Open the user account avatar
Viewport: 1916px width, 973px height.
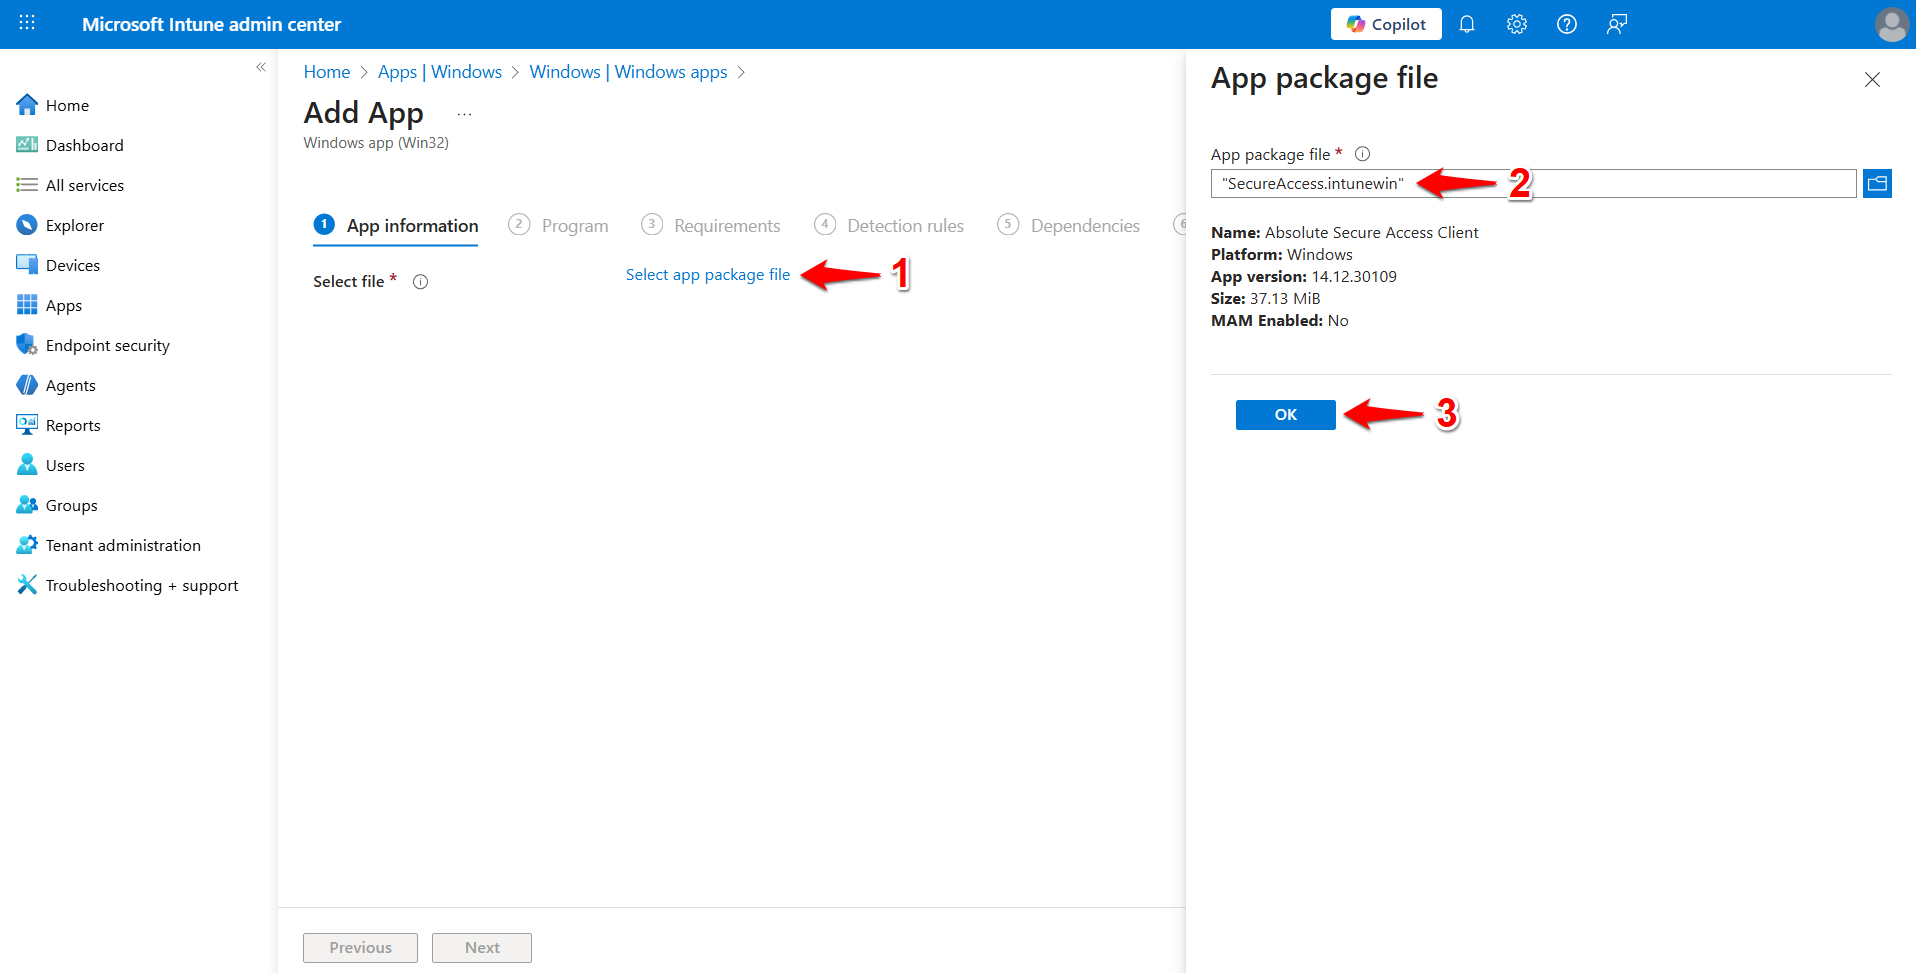click(x=1891, y=24)
